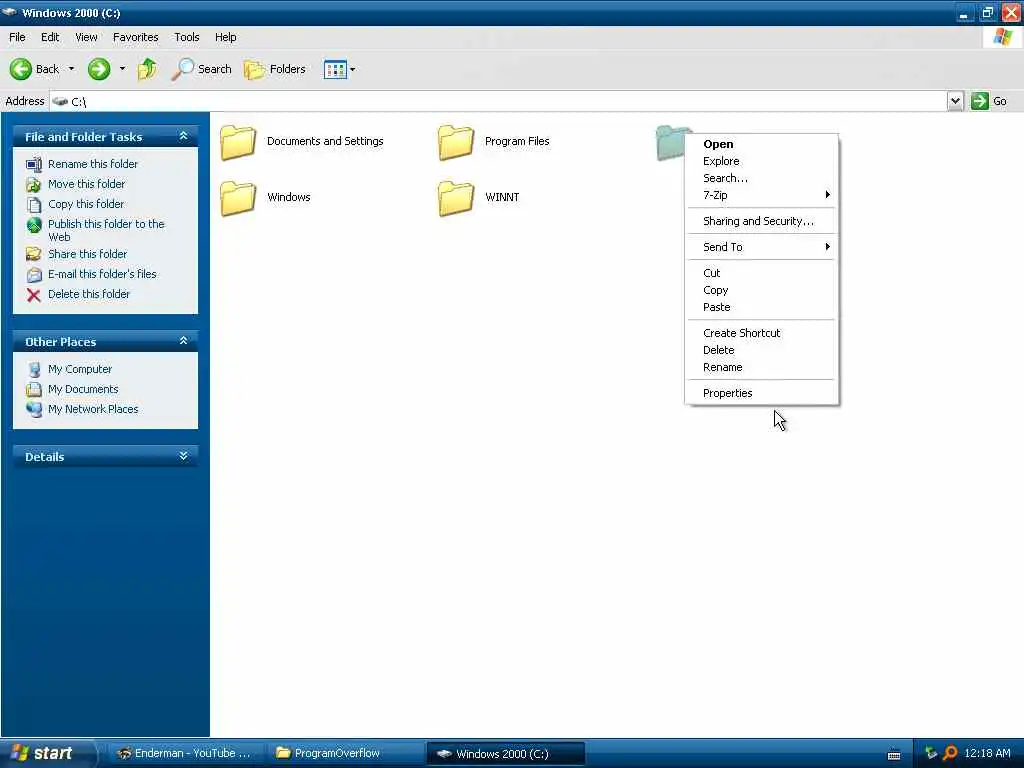This screenshot has width=1024, height=768.
Task: Choose Paste in the context menu
Action: click(761, 307)
